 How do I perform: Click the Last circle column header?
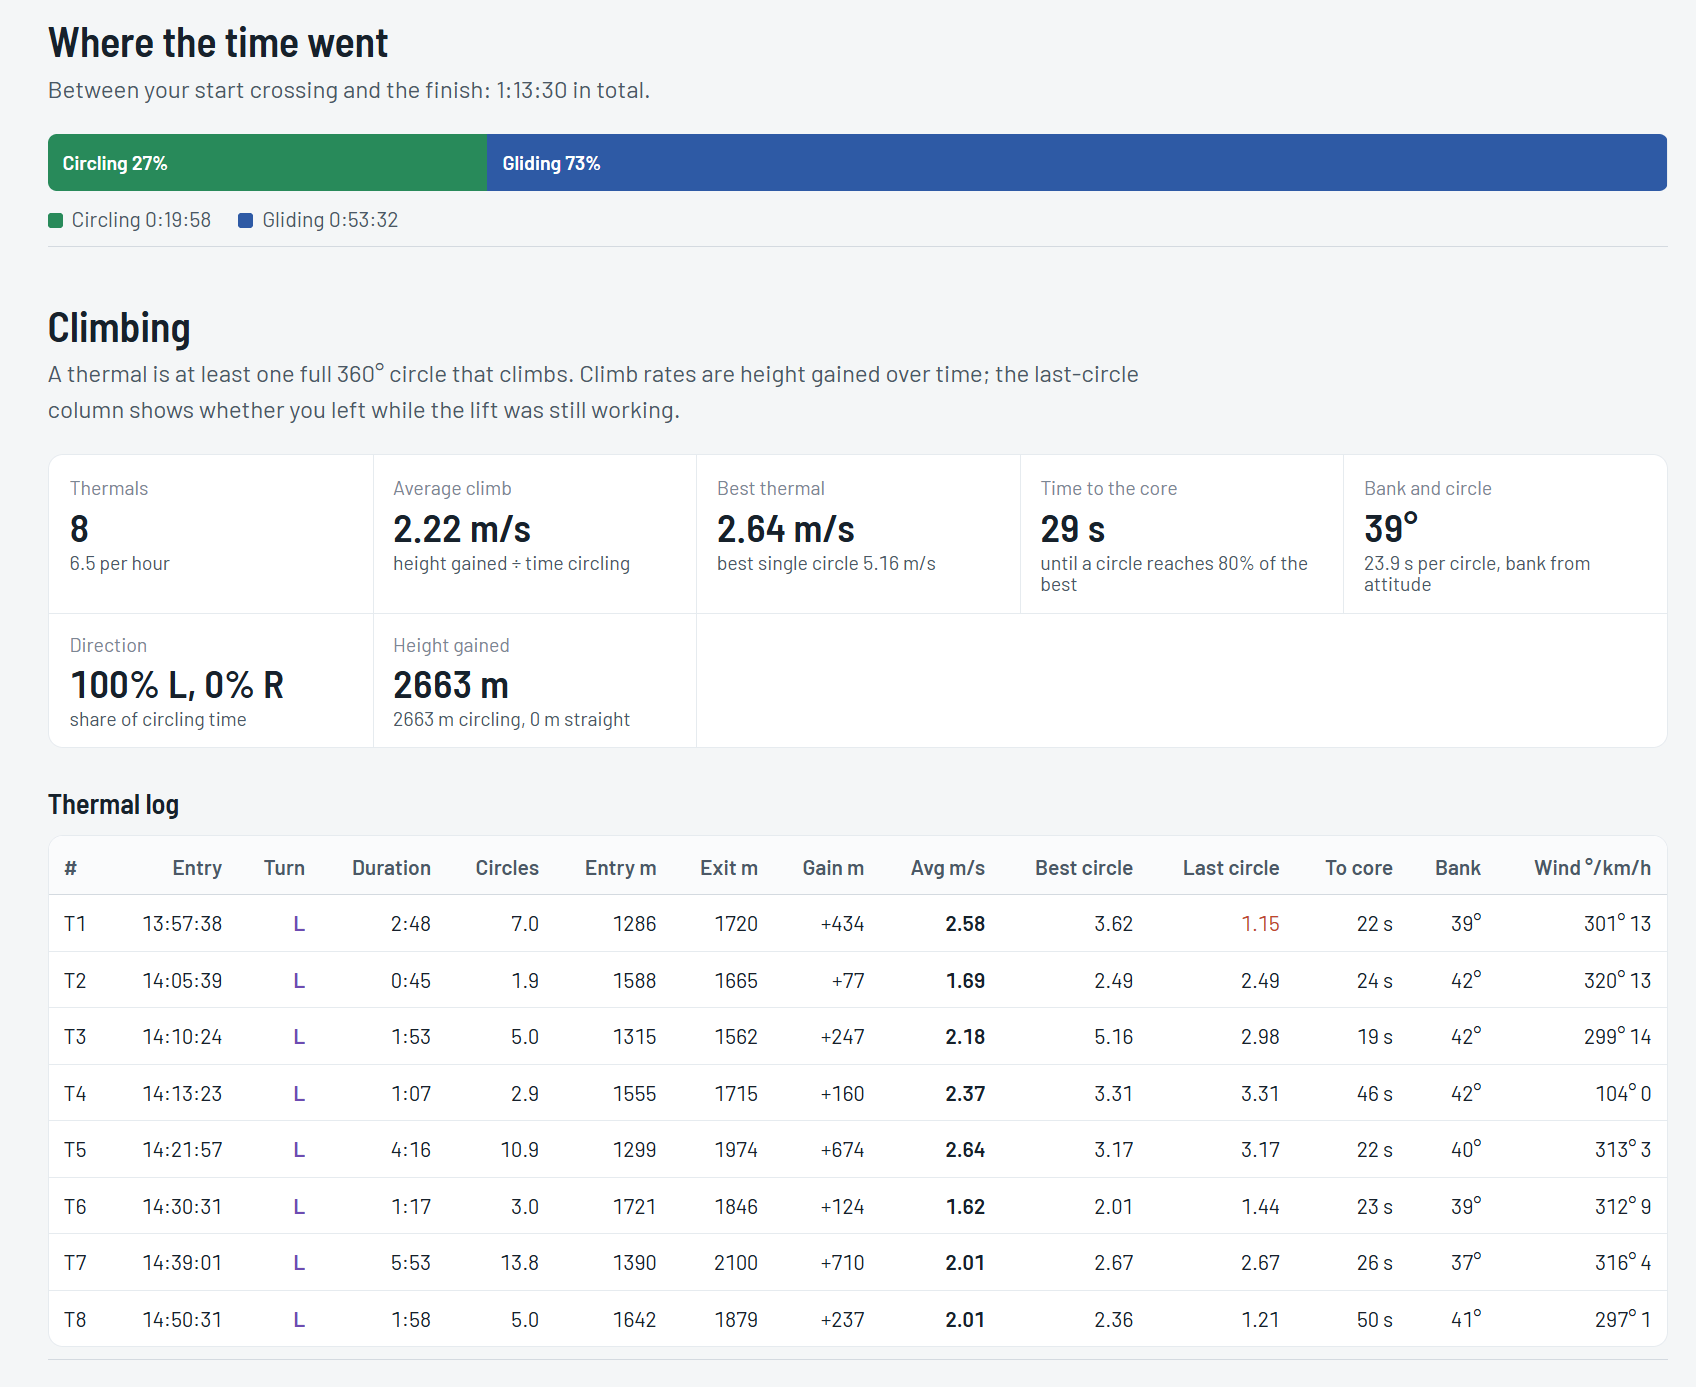coord(1231,868)
